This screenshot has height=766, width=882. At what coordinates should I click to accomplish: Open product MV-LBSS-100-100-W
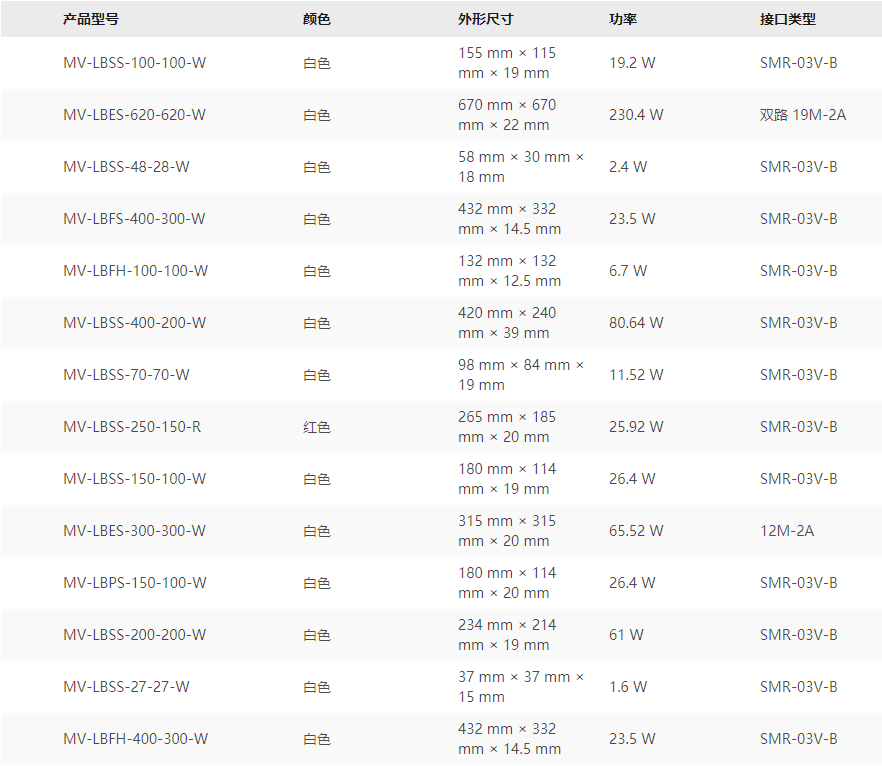click(135, 63)
